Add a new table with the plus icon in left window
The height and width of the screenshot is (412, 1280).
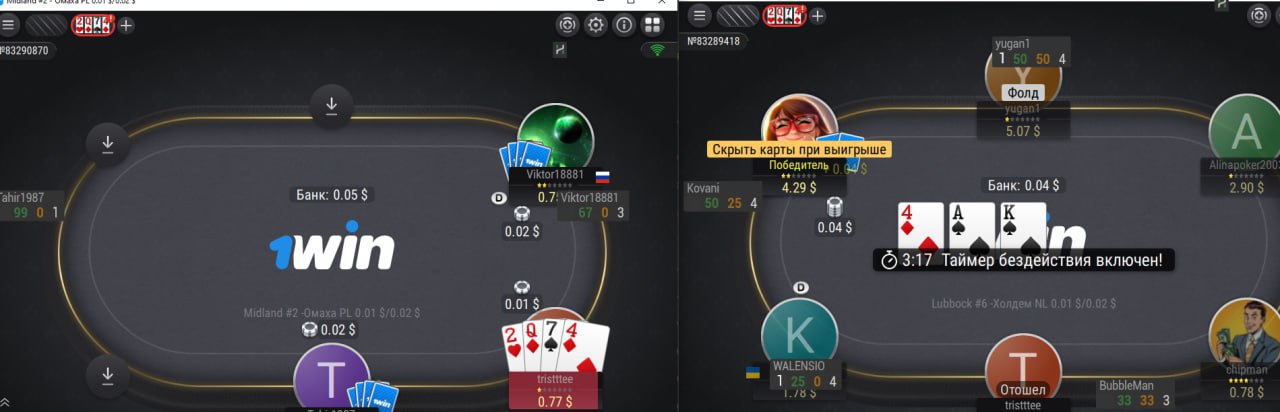(x=126, y=25)
